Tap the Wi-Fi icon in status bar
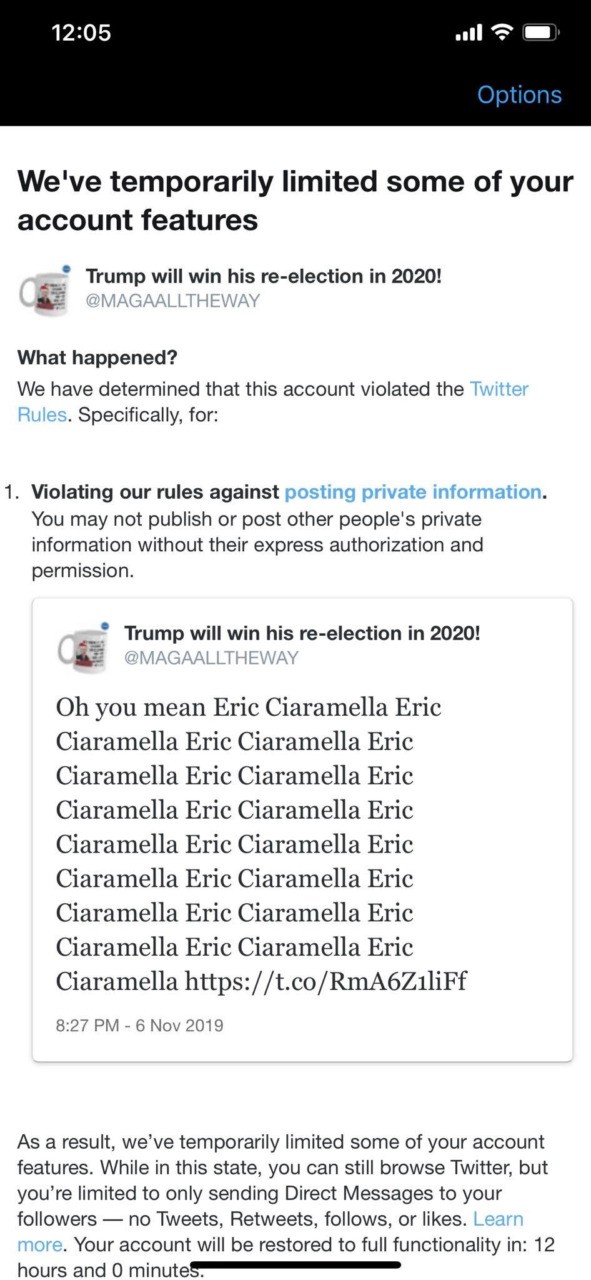The image size is (591, 1280). pos(500,33)
